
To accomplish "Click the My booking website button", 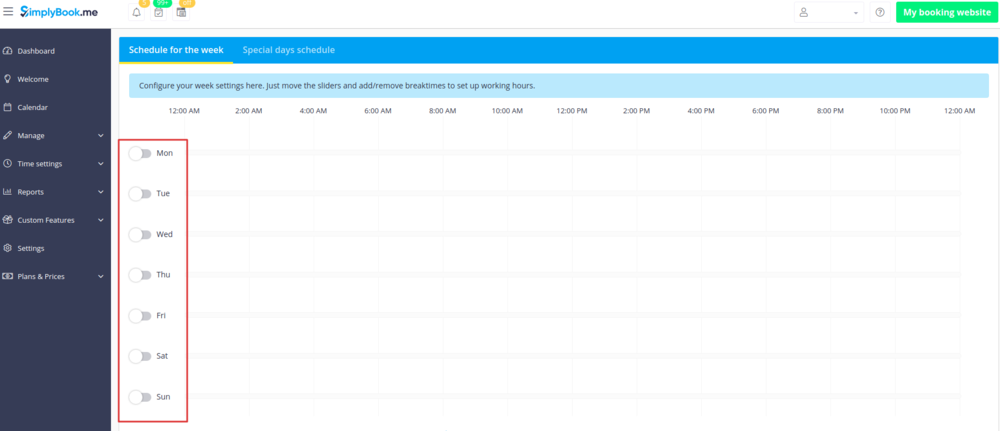I will point(946,13).
